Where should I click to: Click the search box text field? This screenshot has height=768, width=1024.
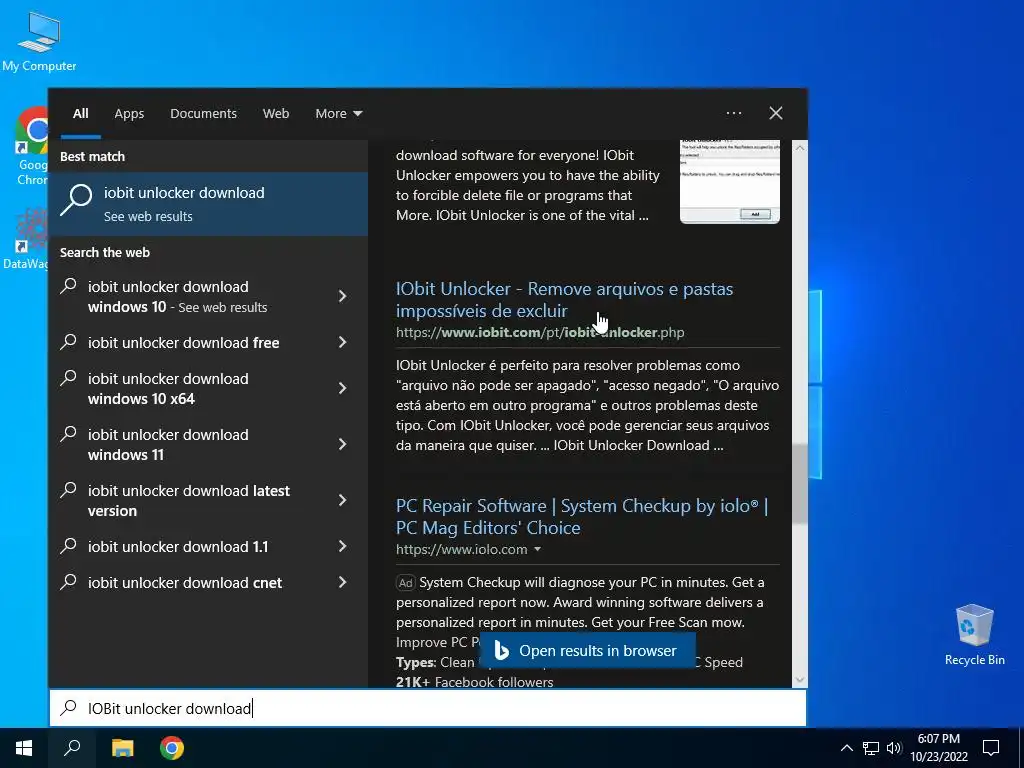point(428,708)
